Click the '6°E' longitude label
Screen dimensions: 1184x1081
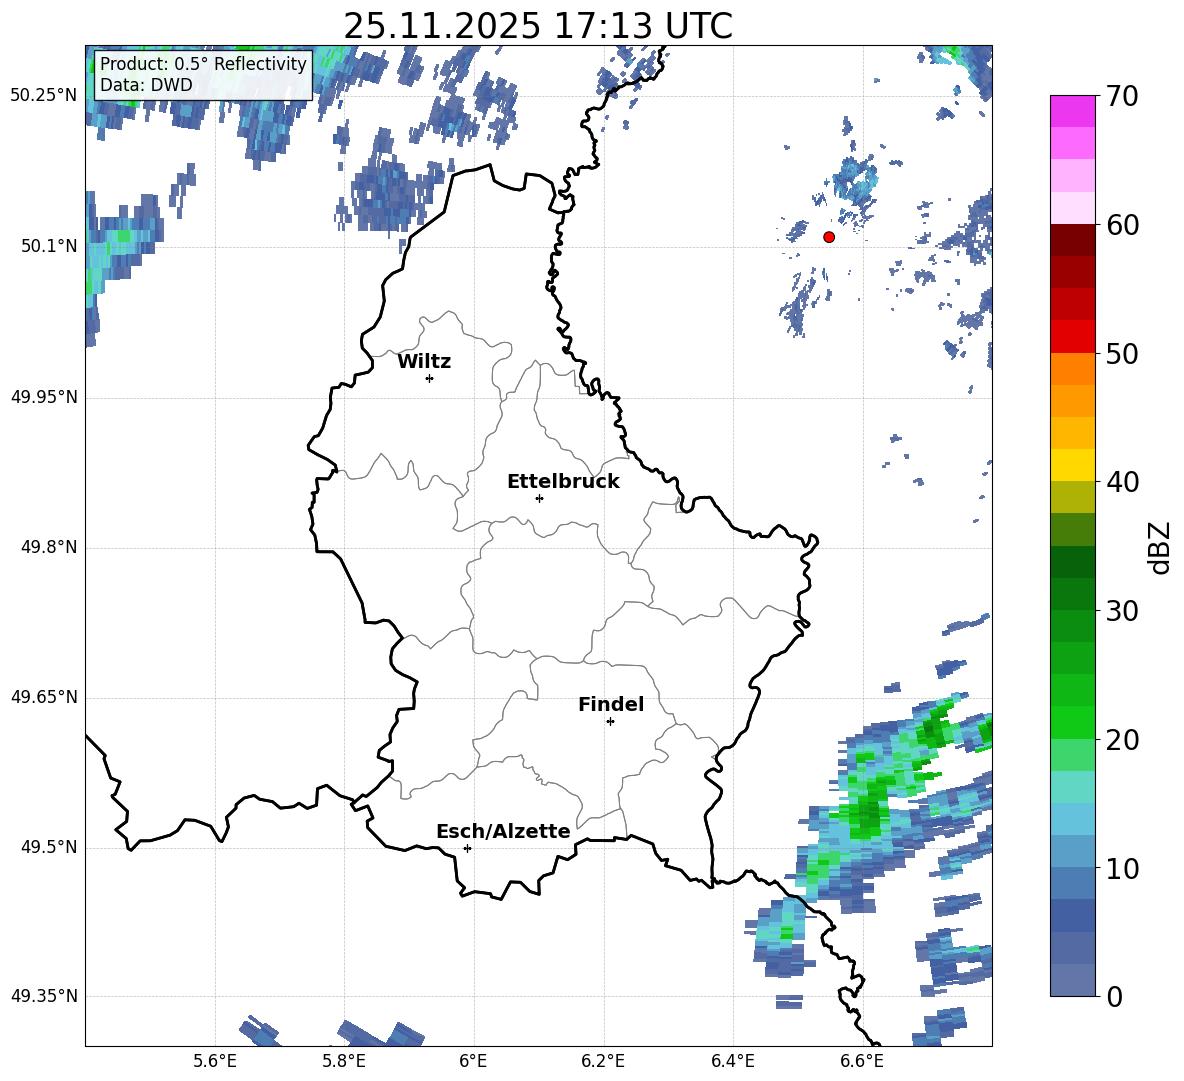(473, 1061)
